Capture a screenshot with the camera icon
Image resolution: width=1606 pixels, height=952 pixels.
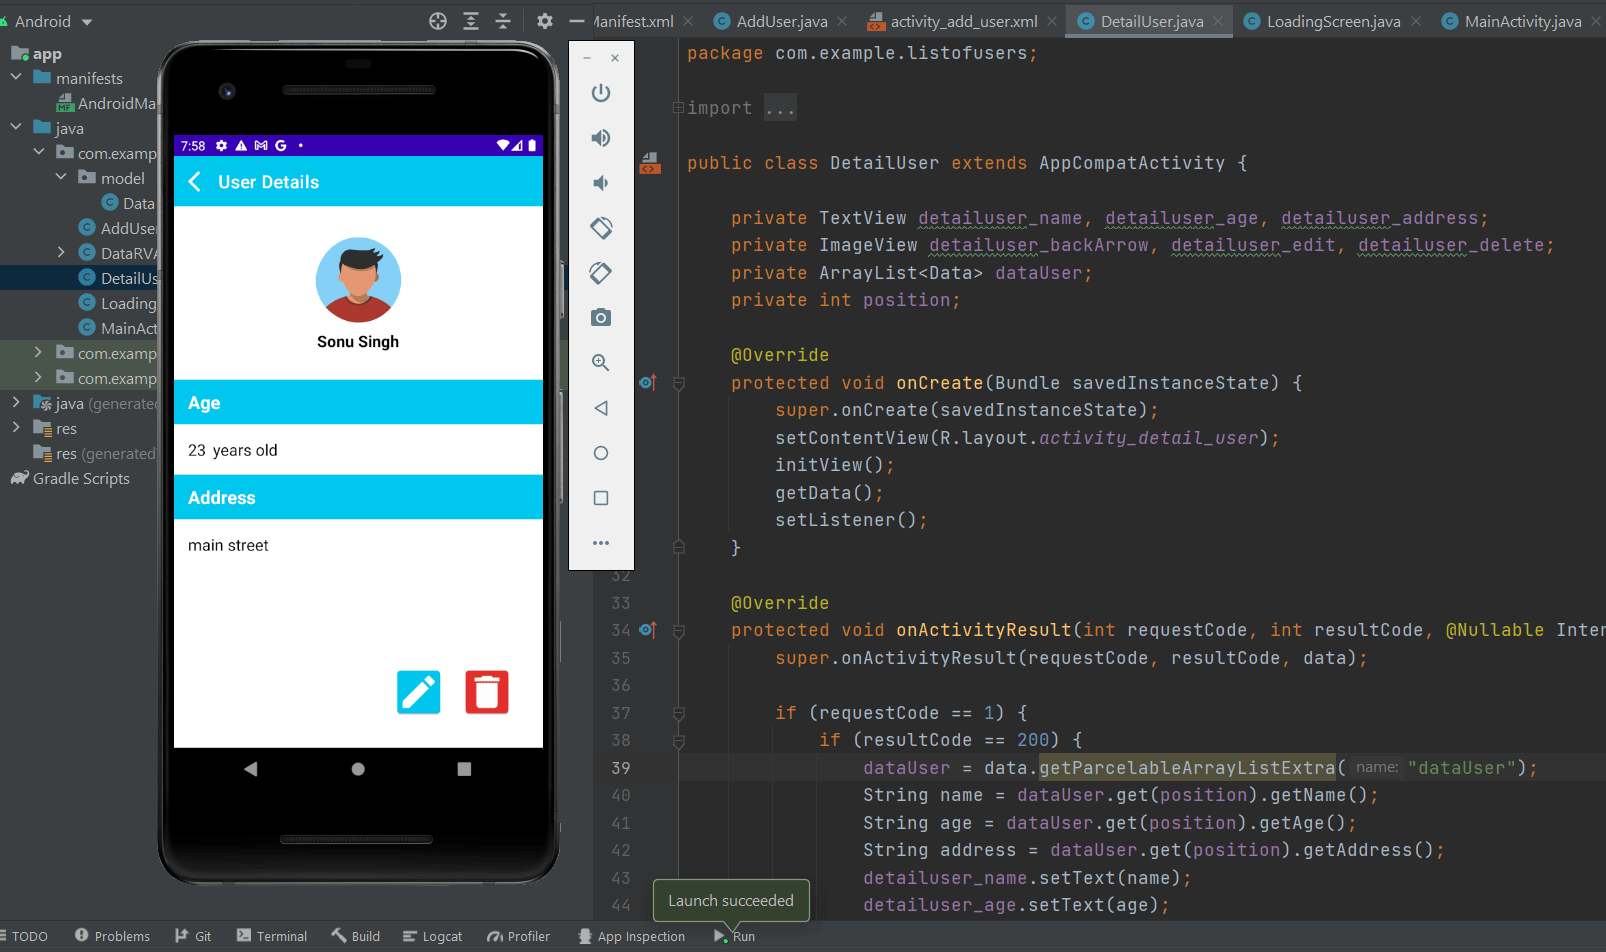(x=601, y=317)
